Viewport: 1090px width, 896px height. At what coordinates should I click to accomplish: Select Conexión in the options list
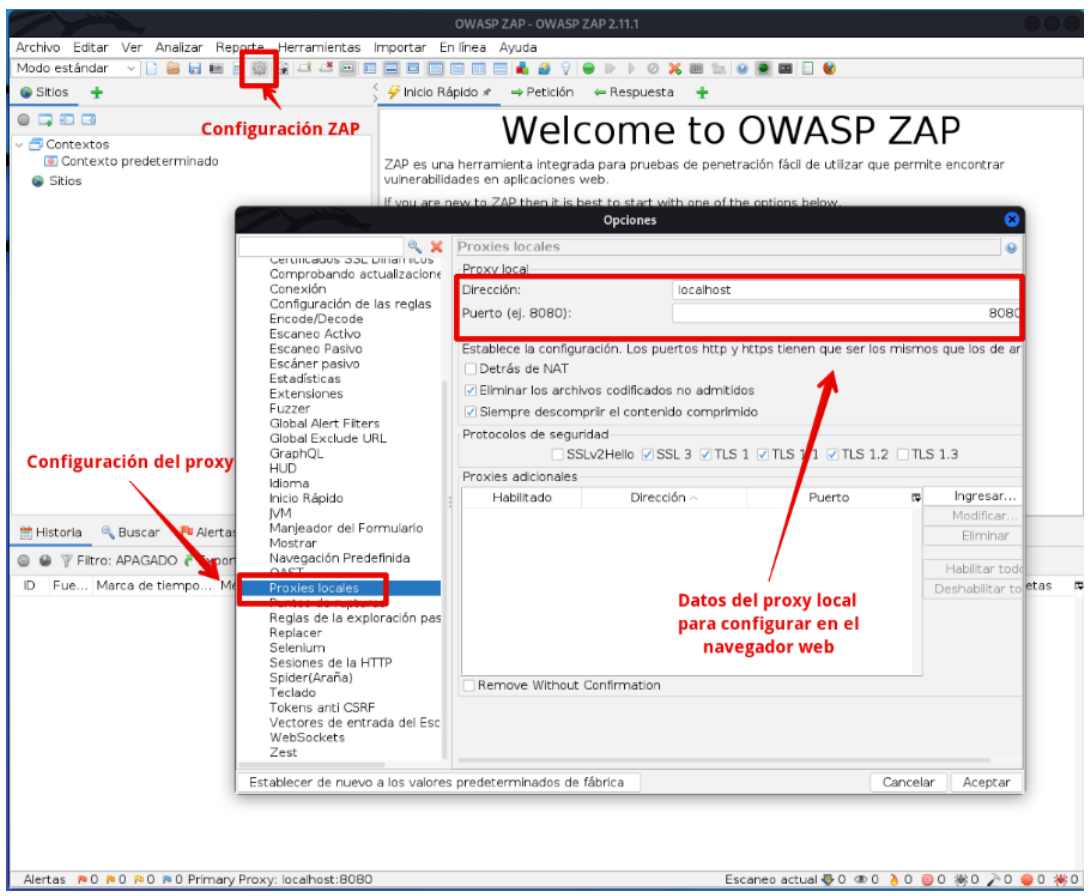298,289
